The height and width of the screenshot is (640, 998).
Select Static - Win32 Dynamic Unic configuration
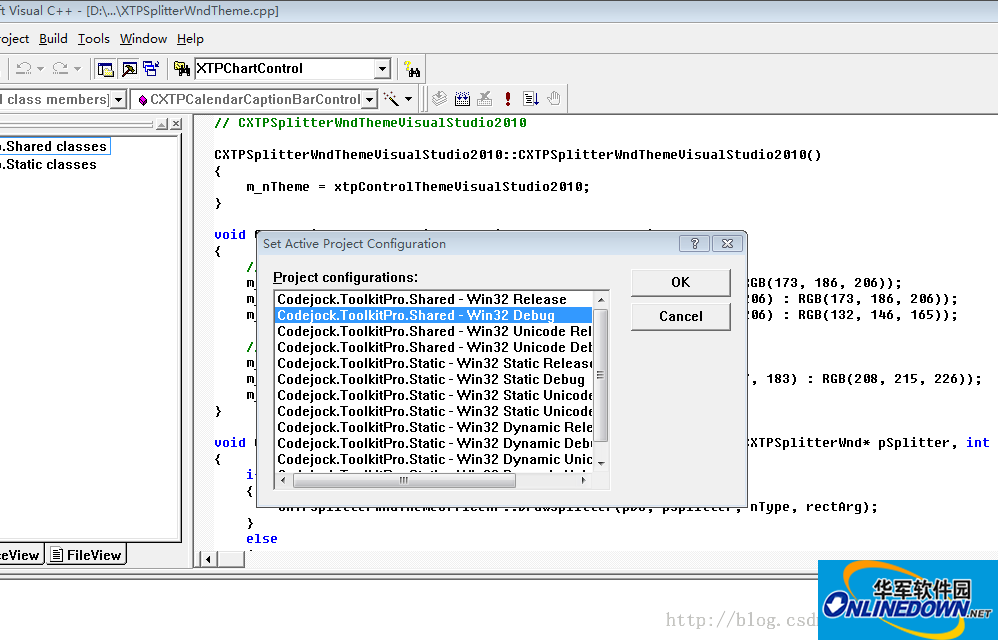tap(433, 459)
